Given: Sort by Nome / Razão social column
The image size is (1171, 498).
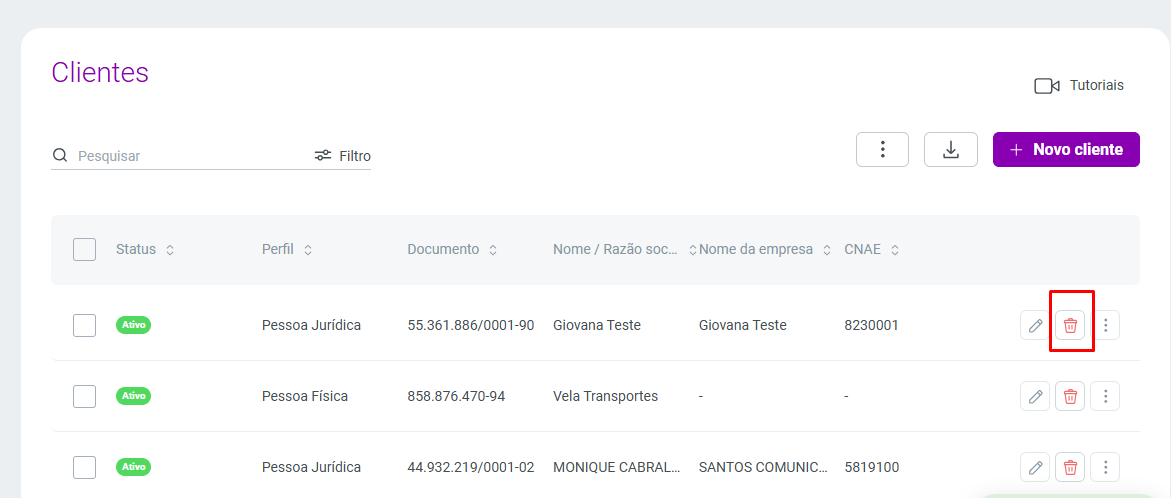Looking at the screenshot, I should [x=624, y=249].
